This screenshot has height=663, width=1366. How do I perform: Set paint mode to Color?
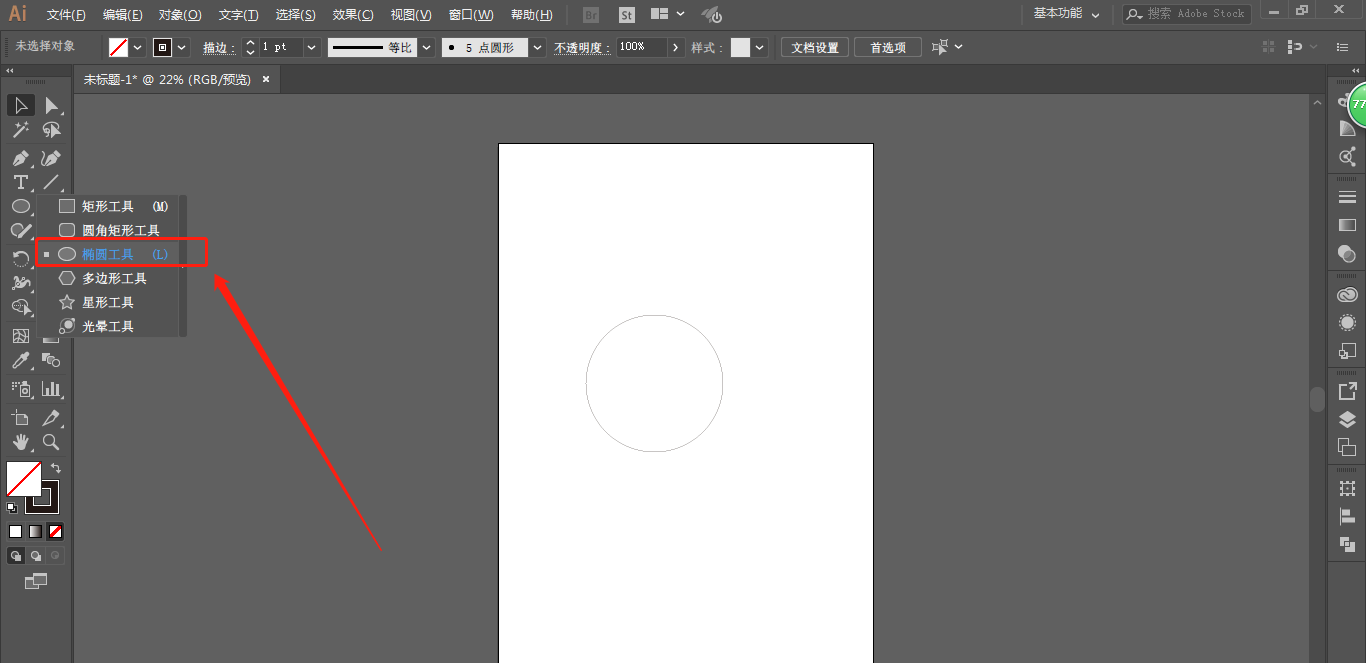pyautogui.click(x=15, y=532)
